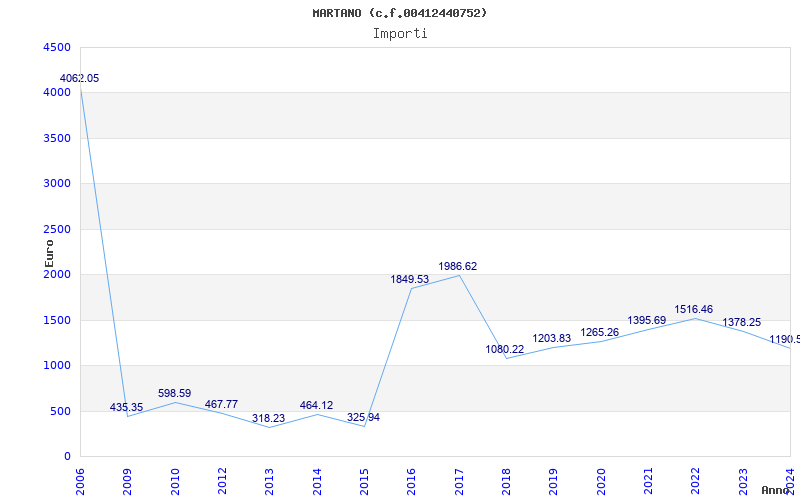800x500 pixels.
Task: Click the x-axis year 2015
Action: click(x=364, y=482)
